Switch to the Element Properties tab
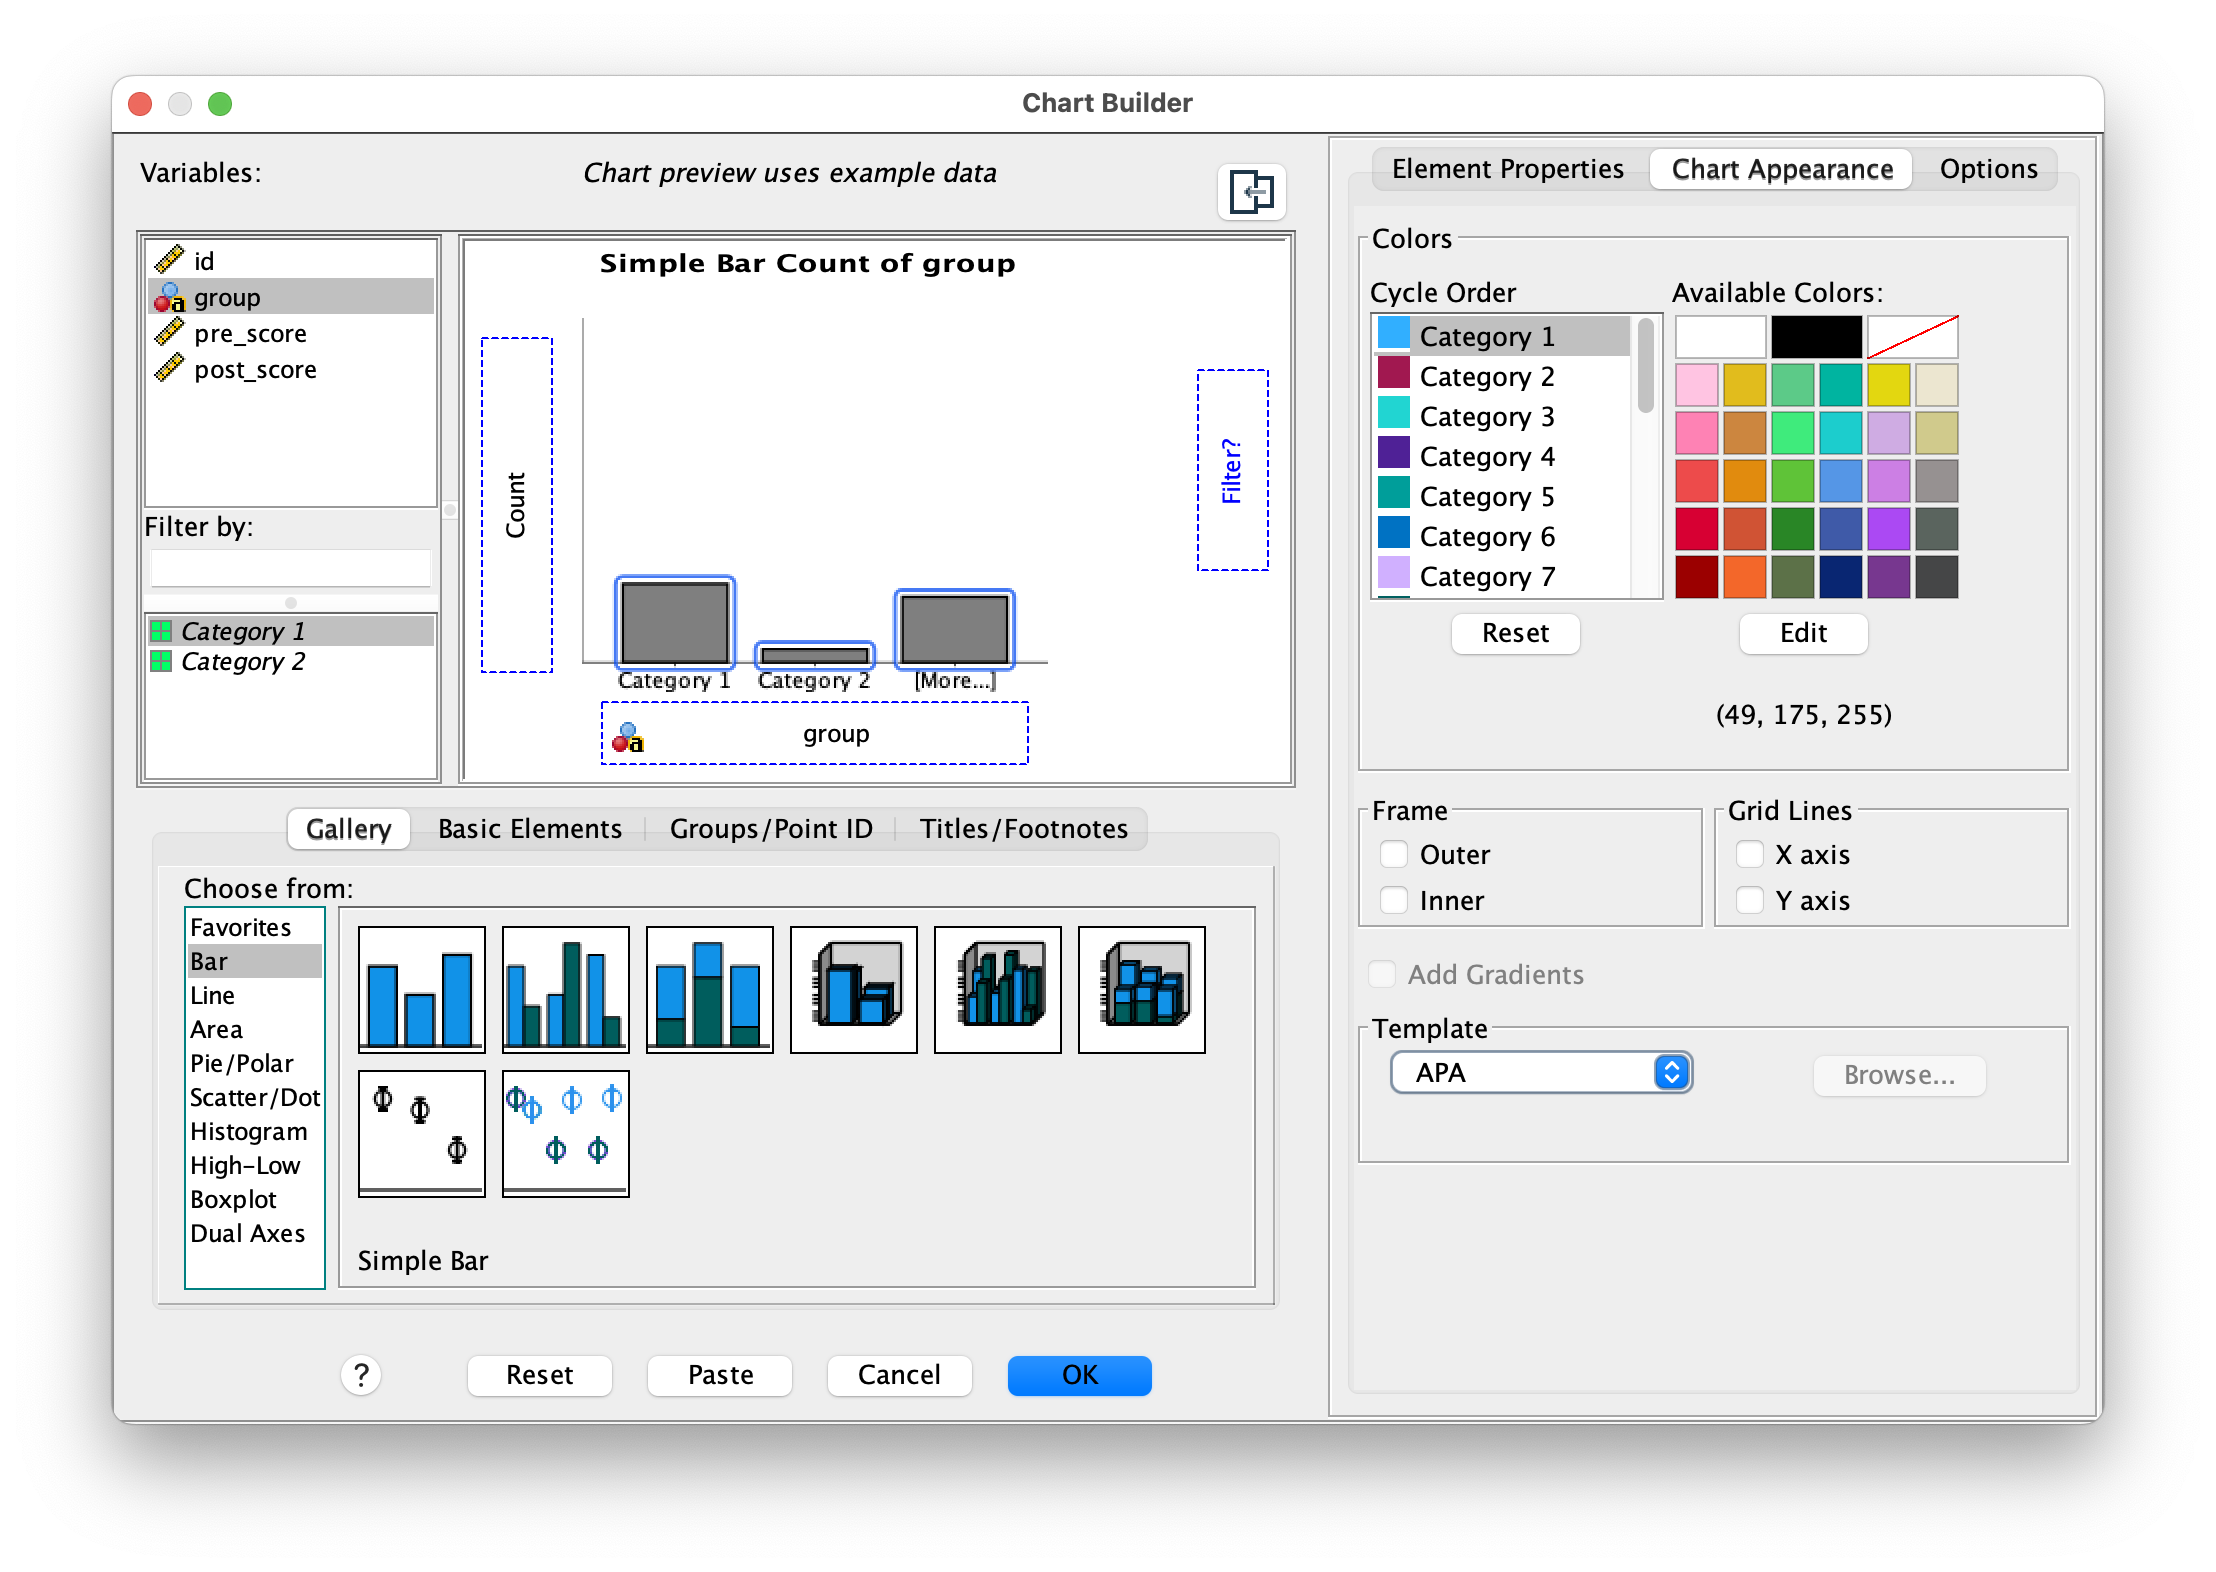Screen dimensions: 2216x1572 pyautogui.click(x=1507, y=169)
